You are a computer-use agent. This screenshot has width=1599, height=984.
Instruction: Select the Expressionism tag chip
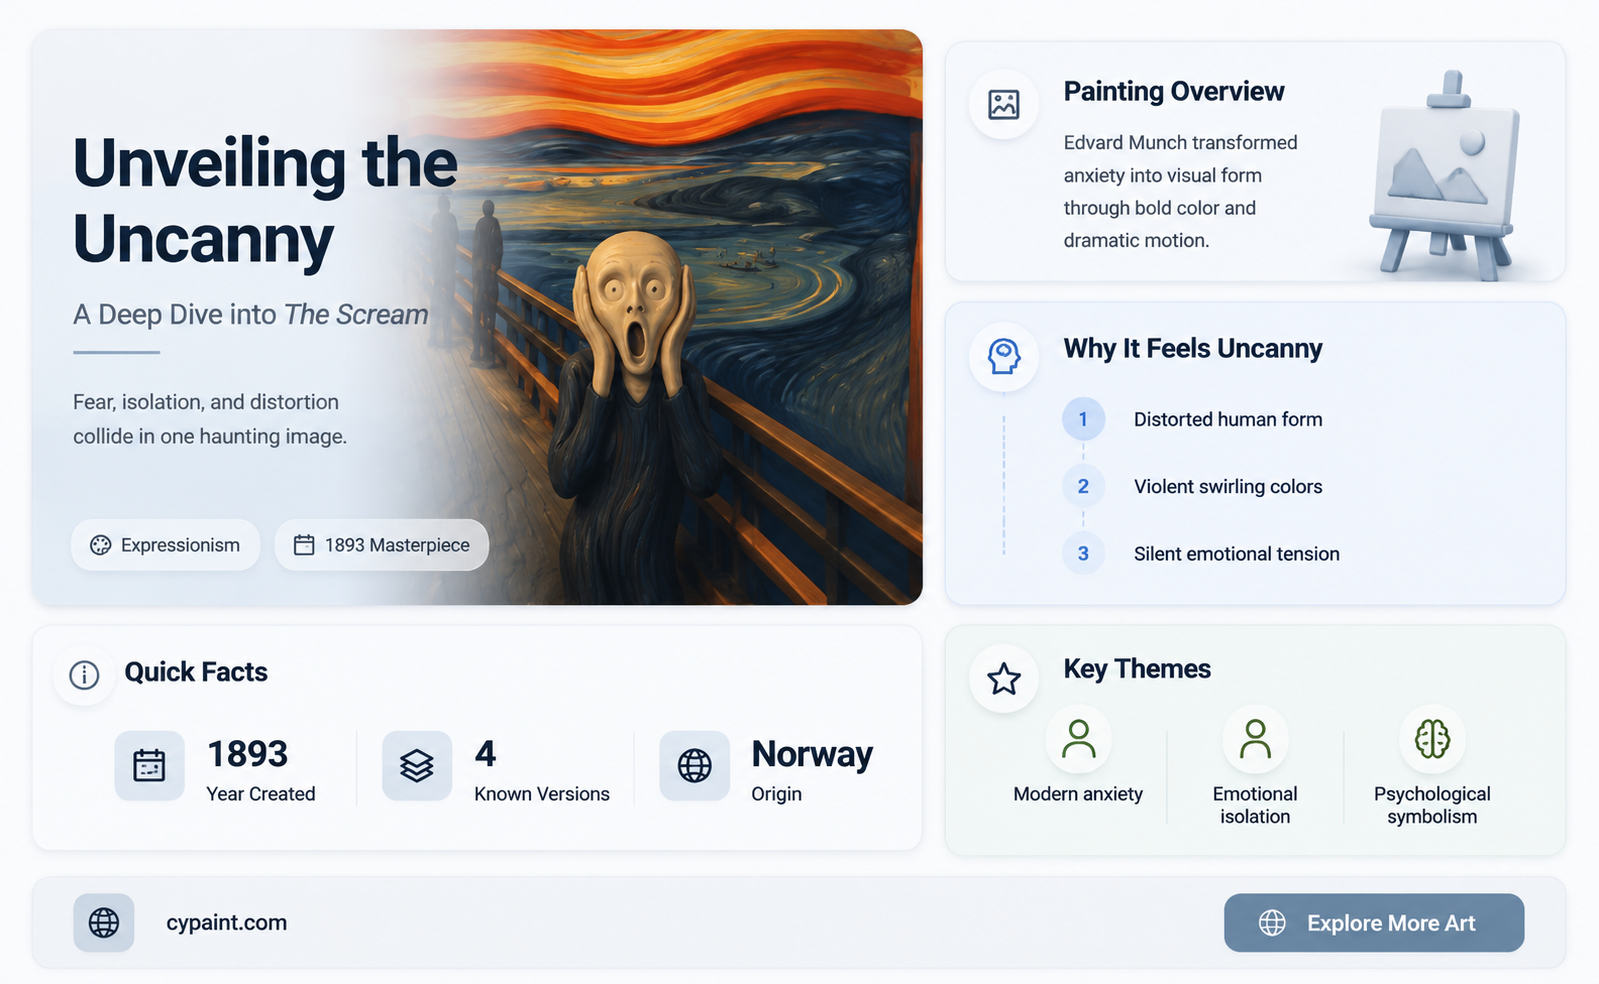point(166,545)
